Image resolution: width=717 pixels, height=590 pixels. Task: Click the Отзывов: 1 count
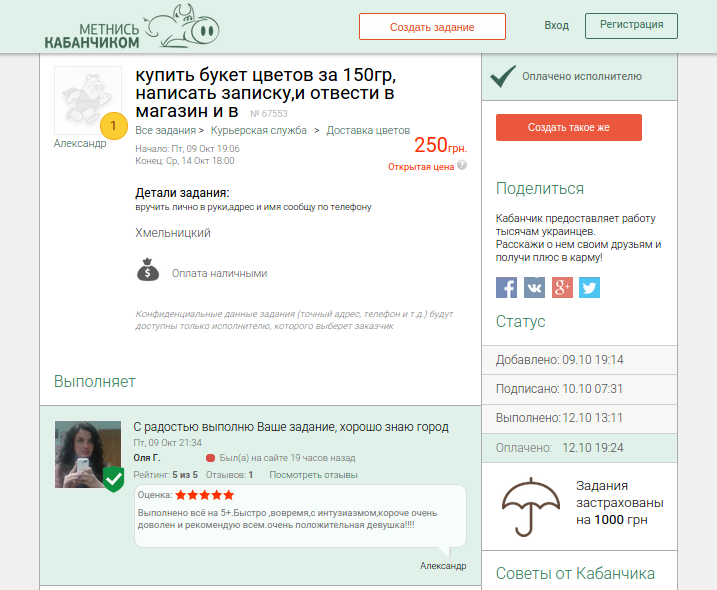tap(229, 475)
